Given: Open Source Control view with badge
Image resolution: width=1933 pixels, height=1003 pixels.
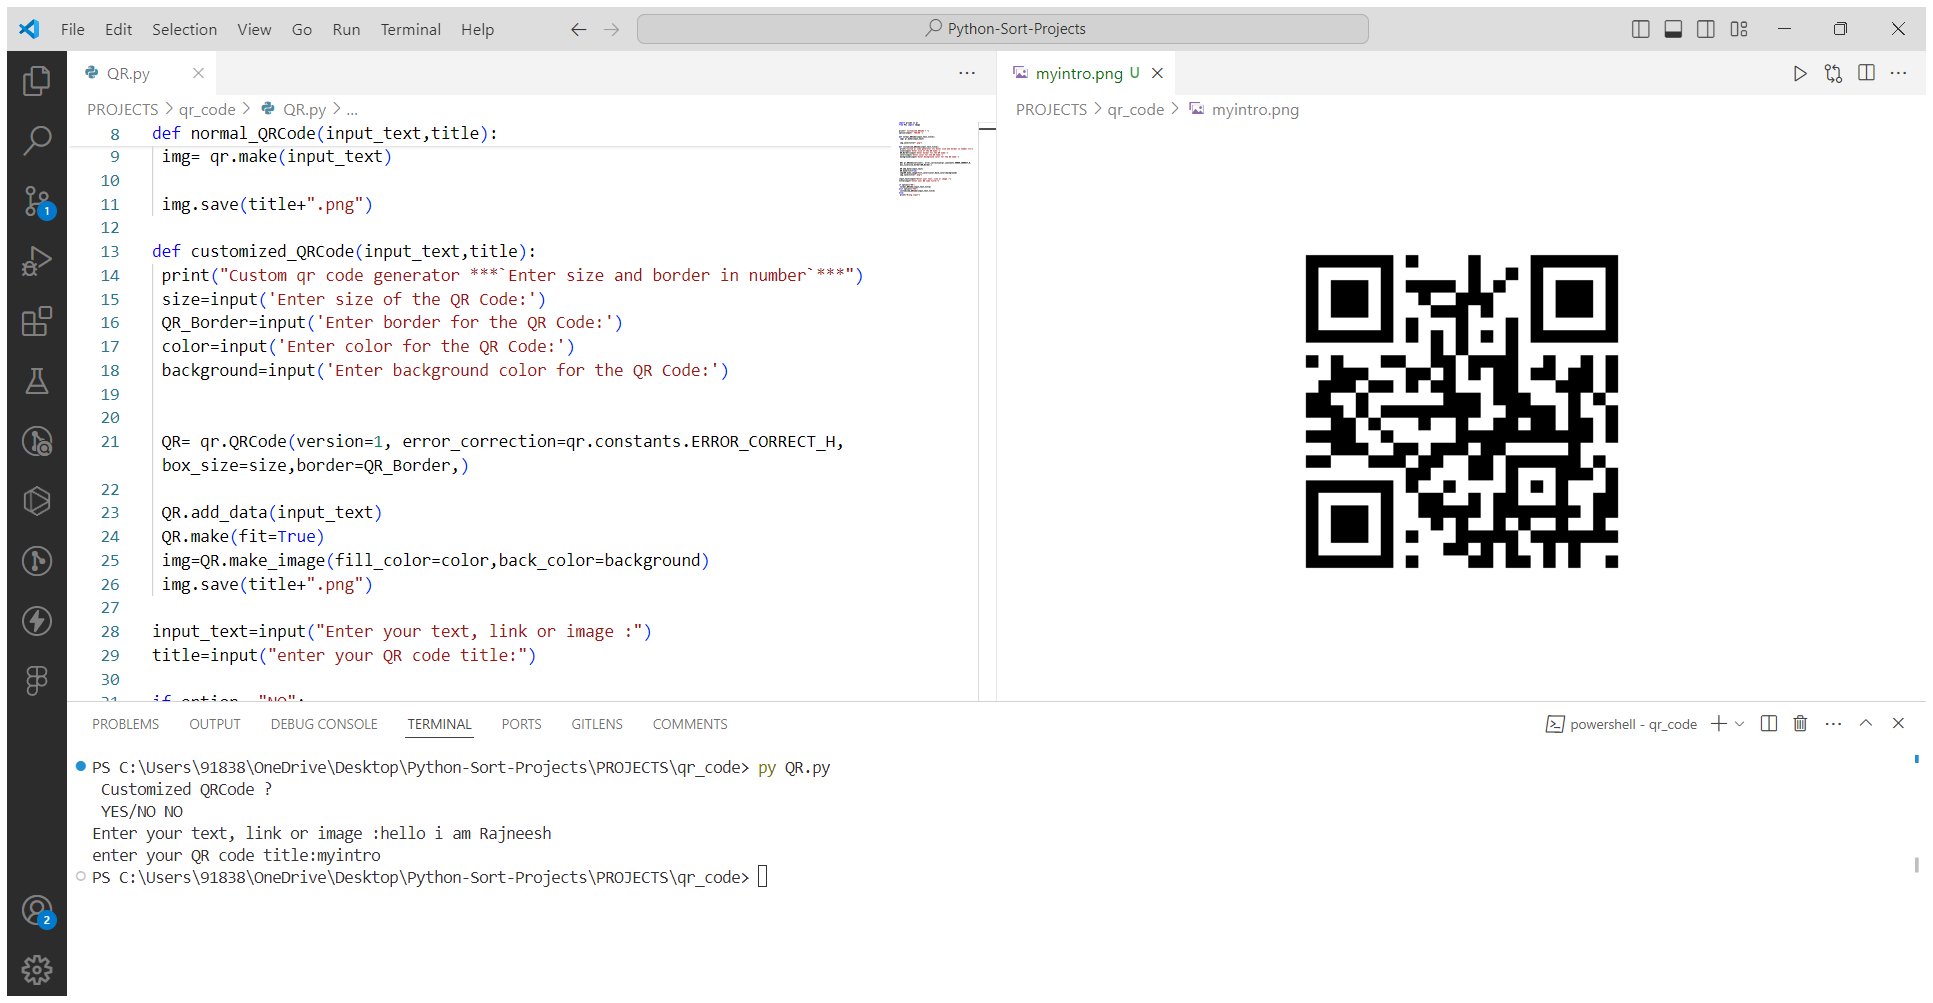Looking at the screenshot, I should [37, 201].
